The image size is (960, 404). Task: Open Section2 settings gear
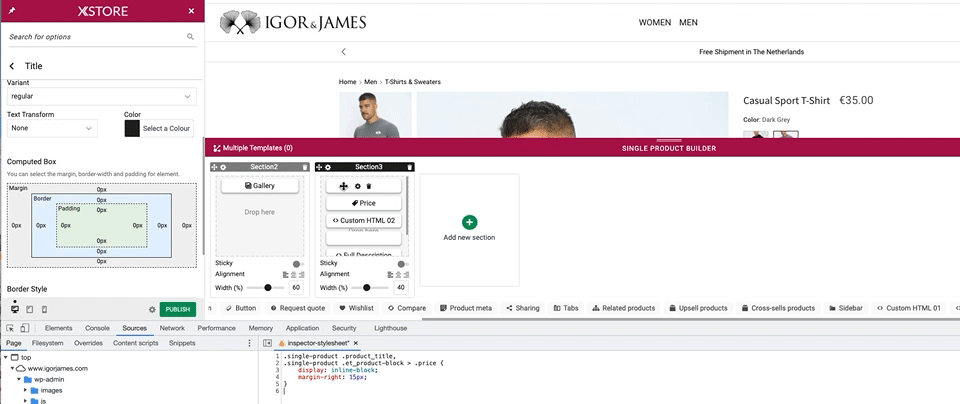pyautogui.click(x=223, y=167)
